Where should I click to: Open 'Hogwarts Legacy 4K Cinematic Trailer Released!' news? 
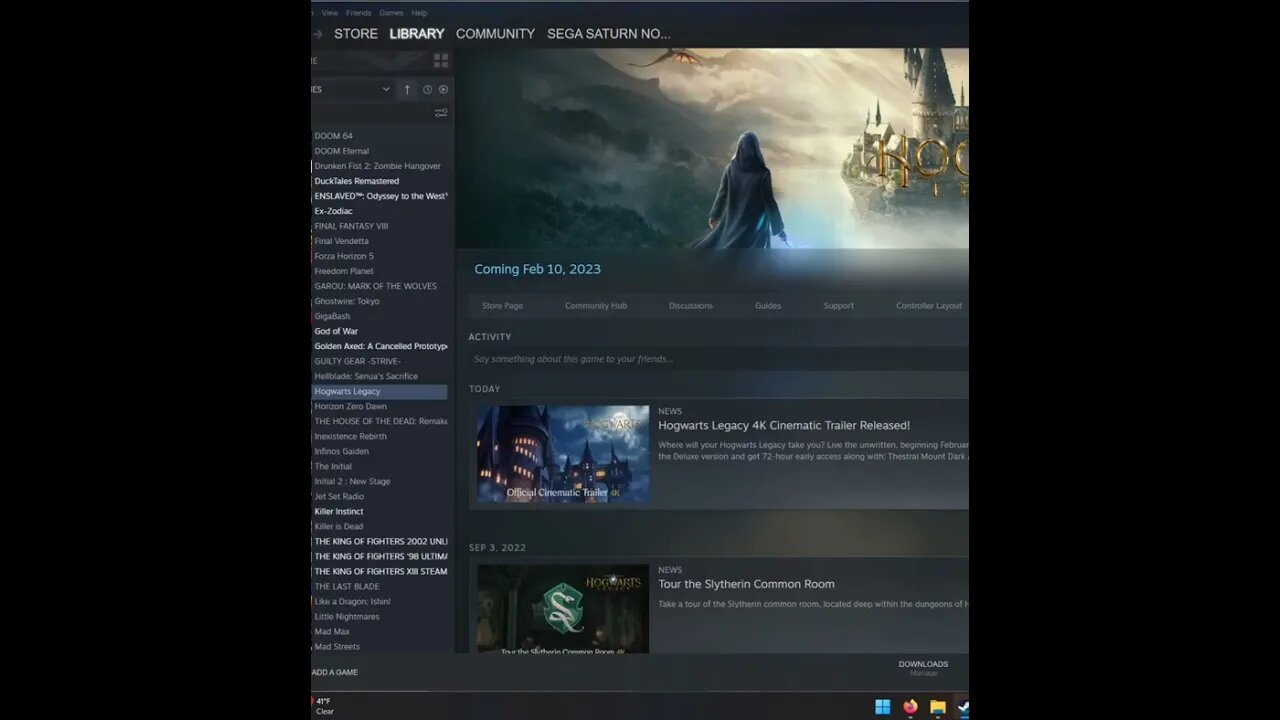[784, 425]
